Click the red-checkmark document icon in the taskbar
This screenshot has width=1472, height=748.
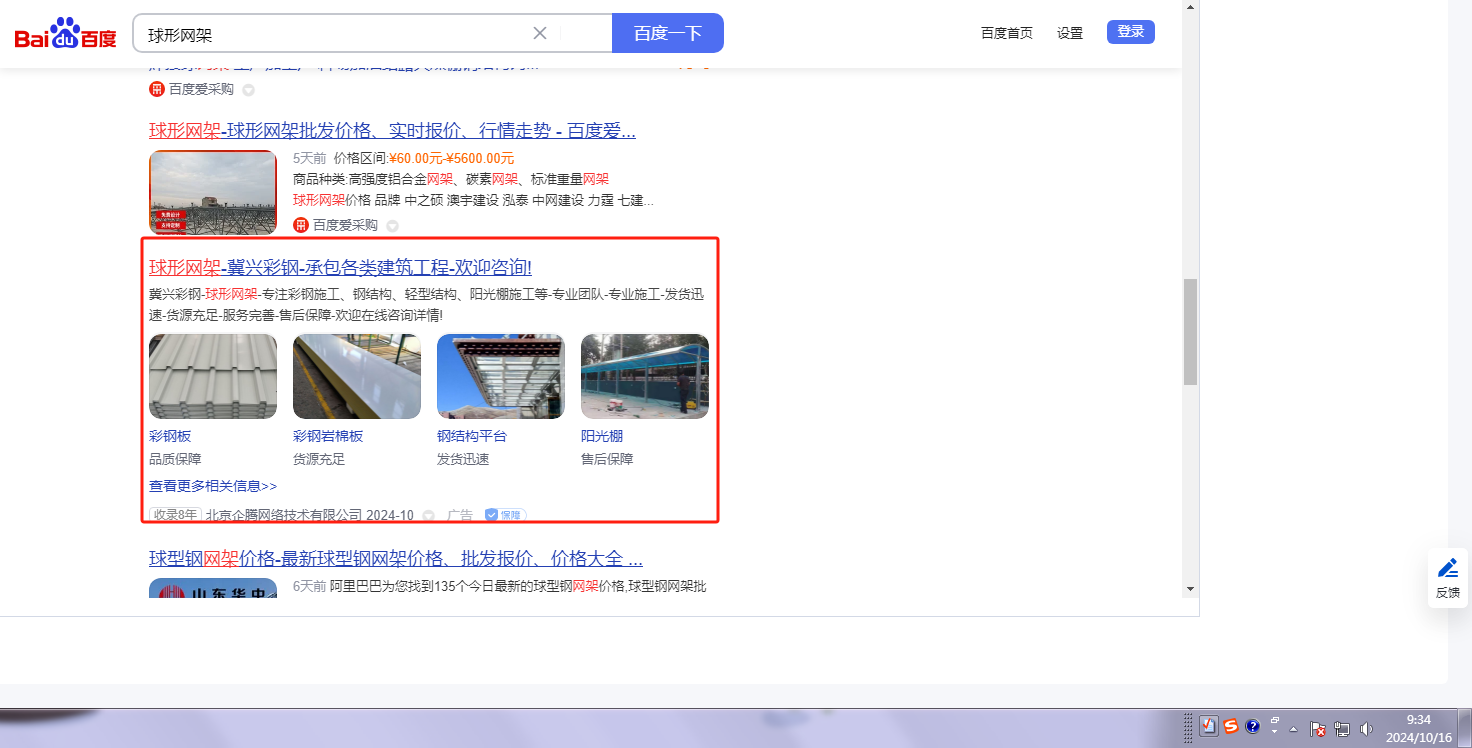tap(1209, 727)
